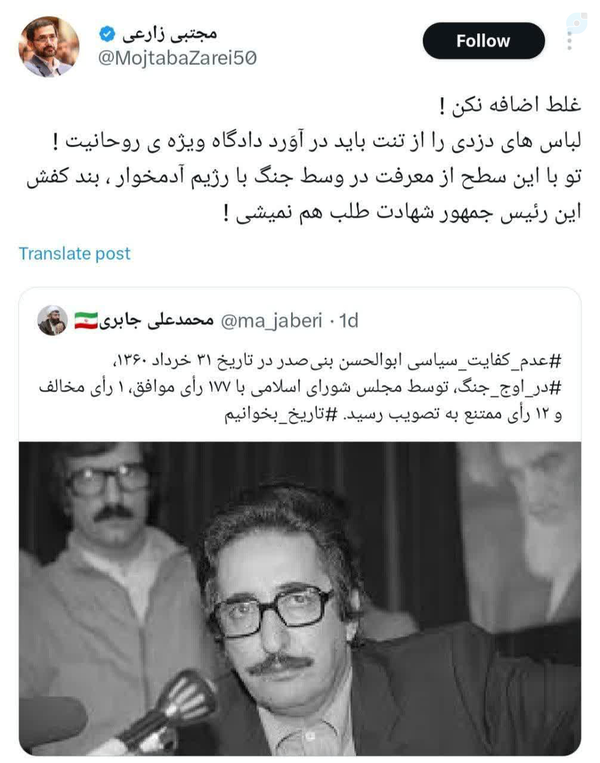Click the Follow button

pos(483,41)
